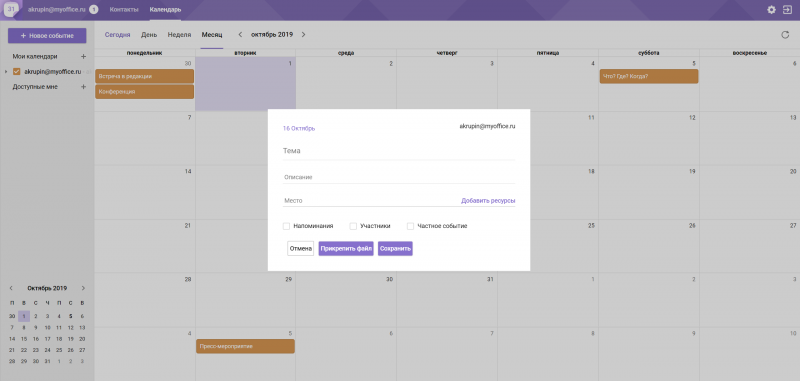Go to previous month in main toolbar
Image resolution: width=800 pixels, height=381 pixels.
[x=240, y=35]
